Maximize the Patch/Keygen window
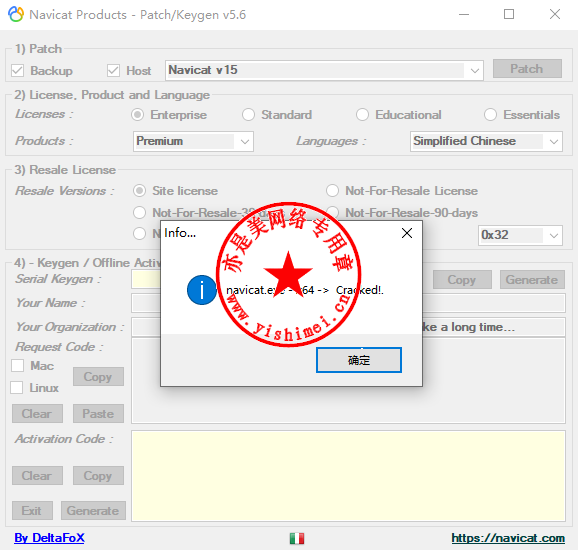578x550 pixels. 509,14
